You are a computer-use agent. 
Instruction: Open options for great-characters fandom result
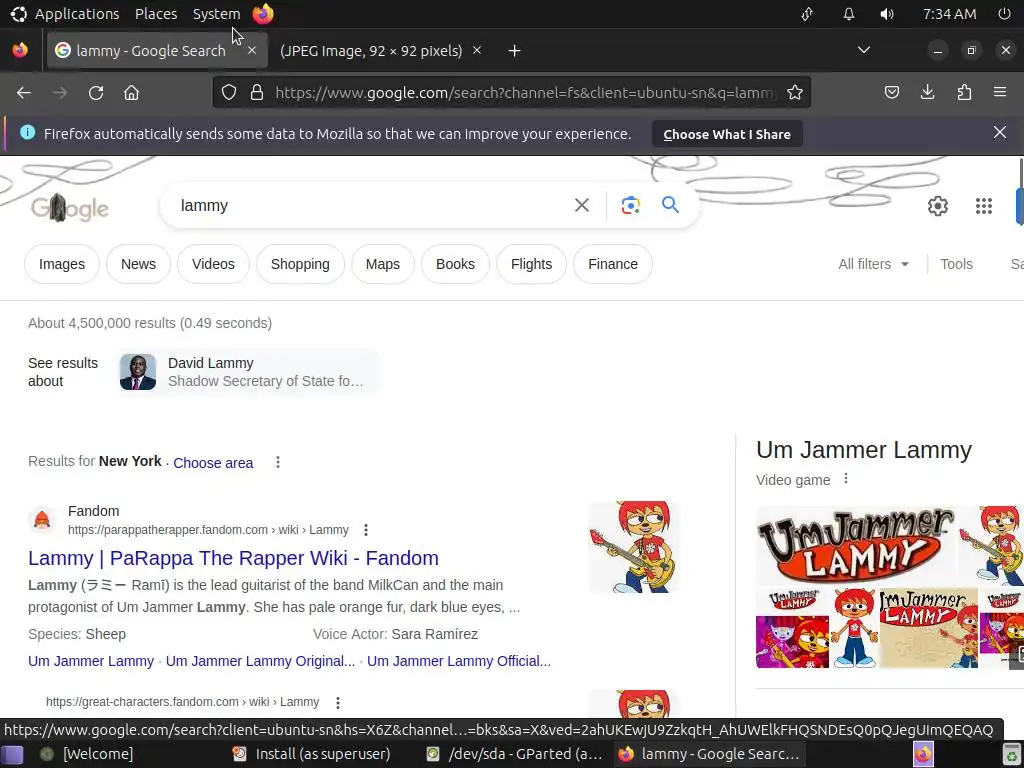coord(338,703)
